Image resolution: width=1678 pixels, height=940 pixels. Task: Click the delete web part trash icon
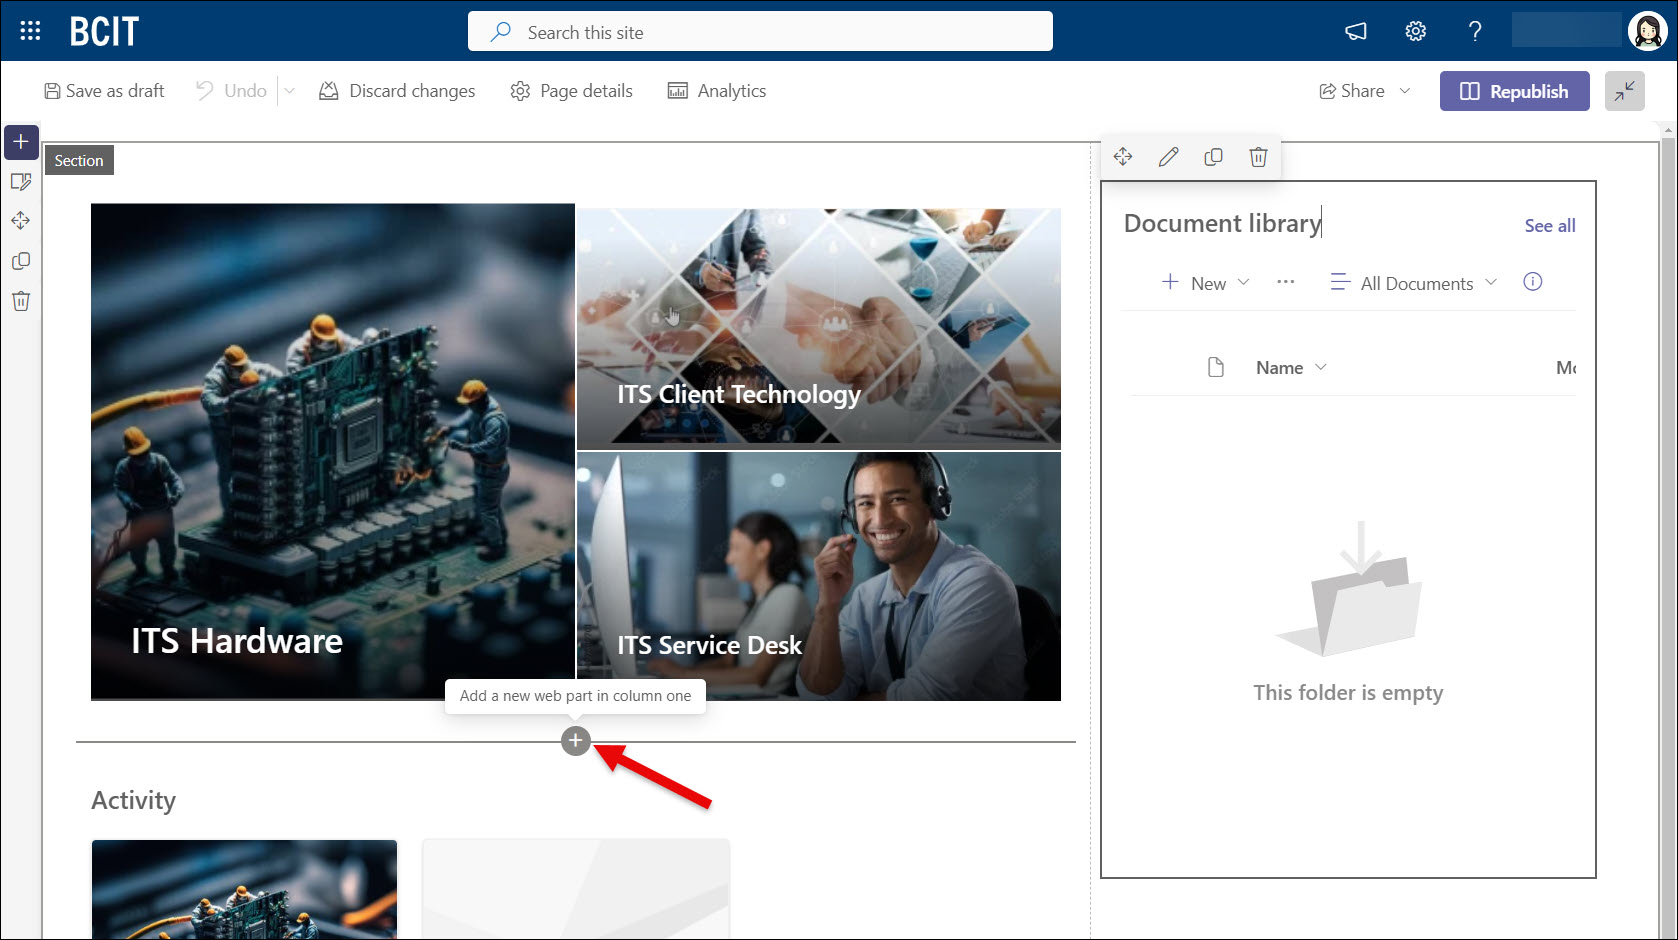point(1258,157)
